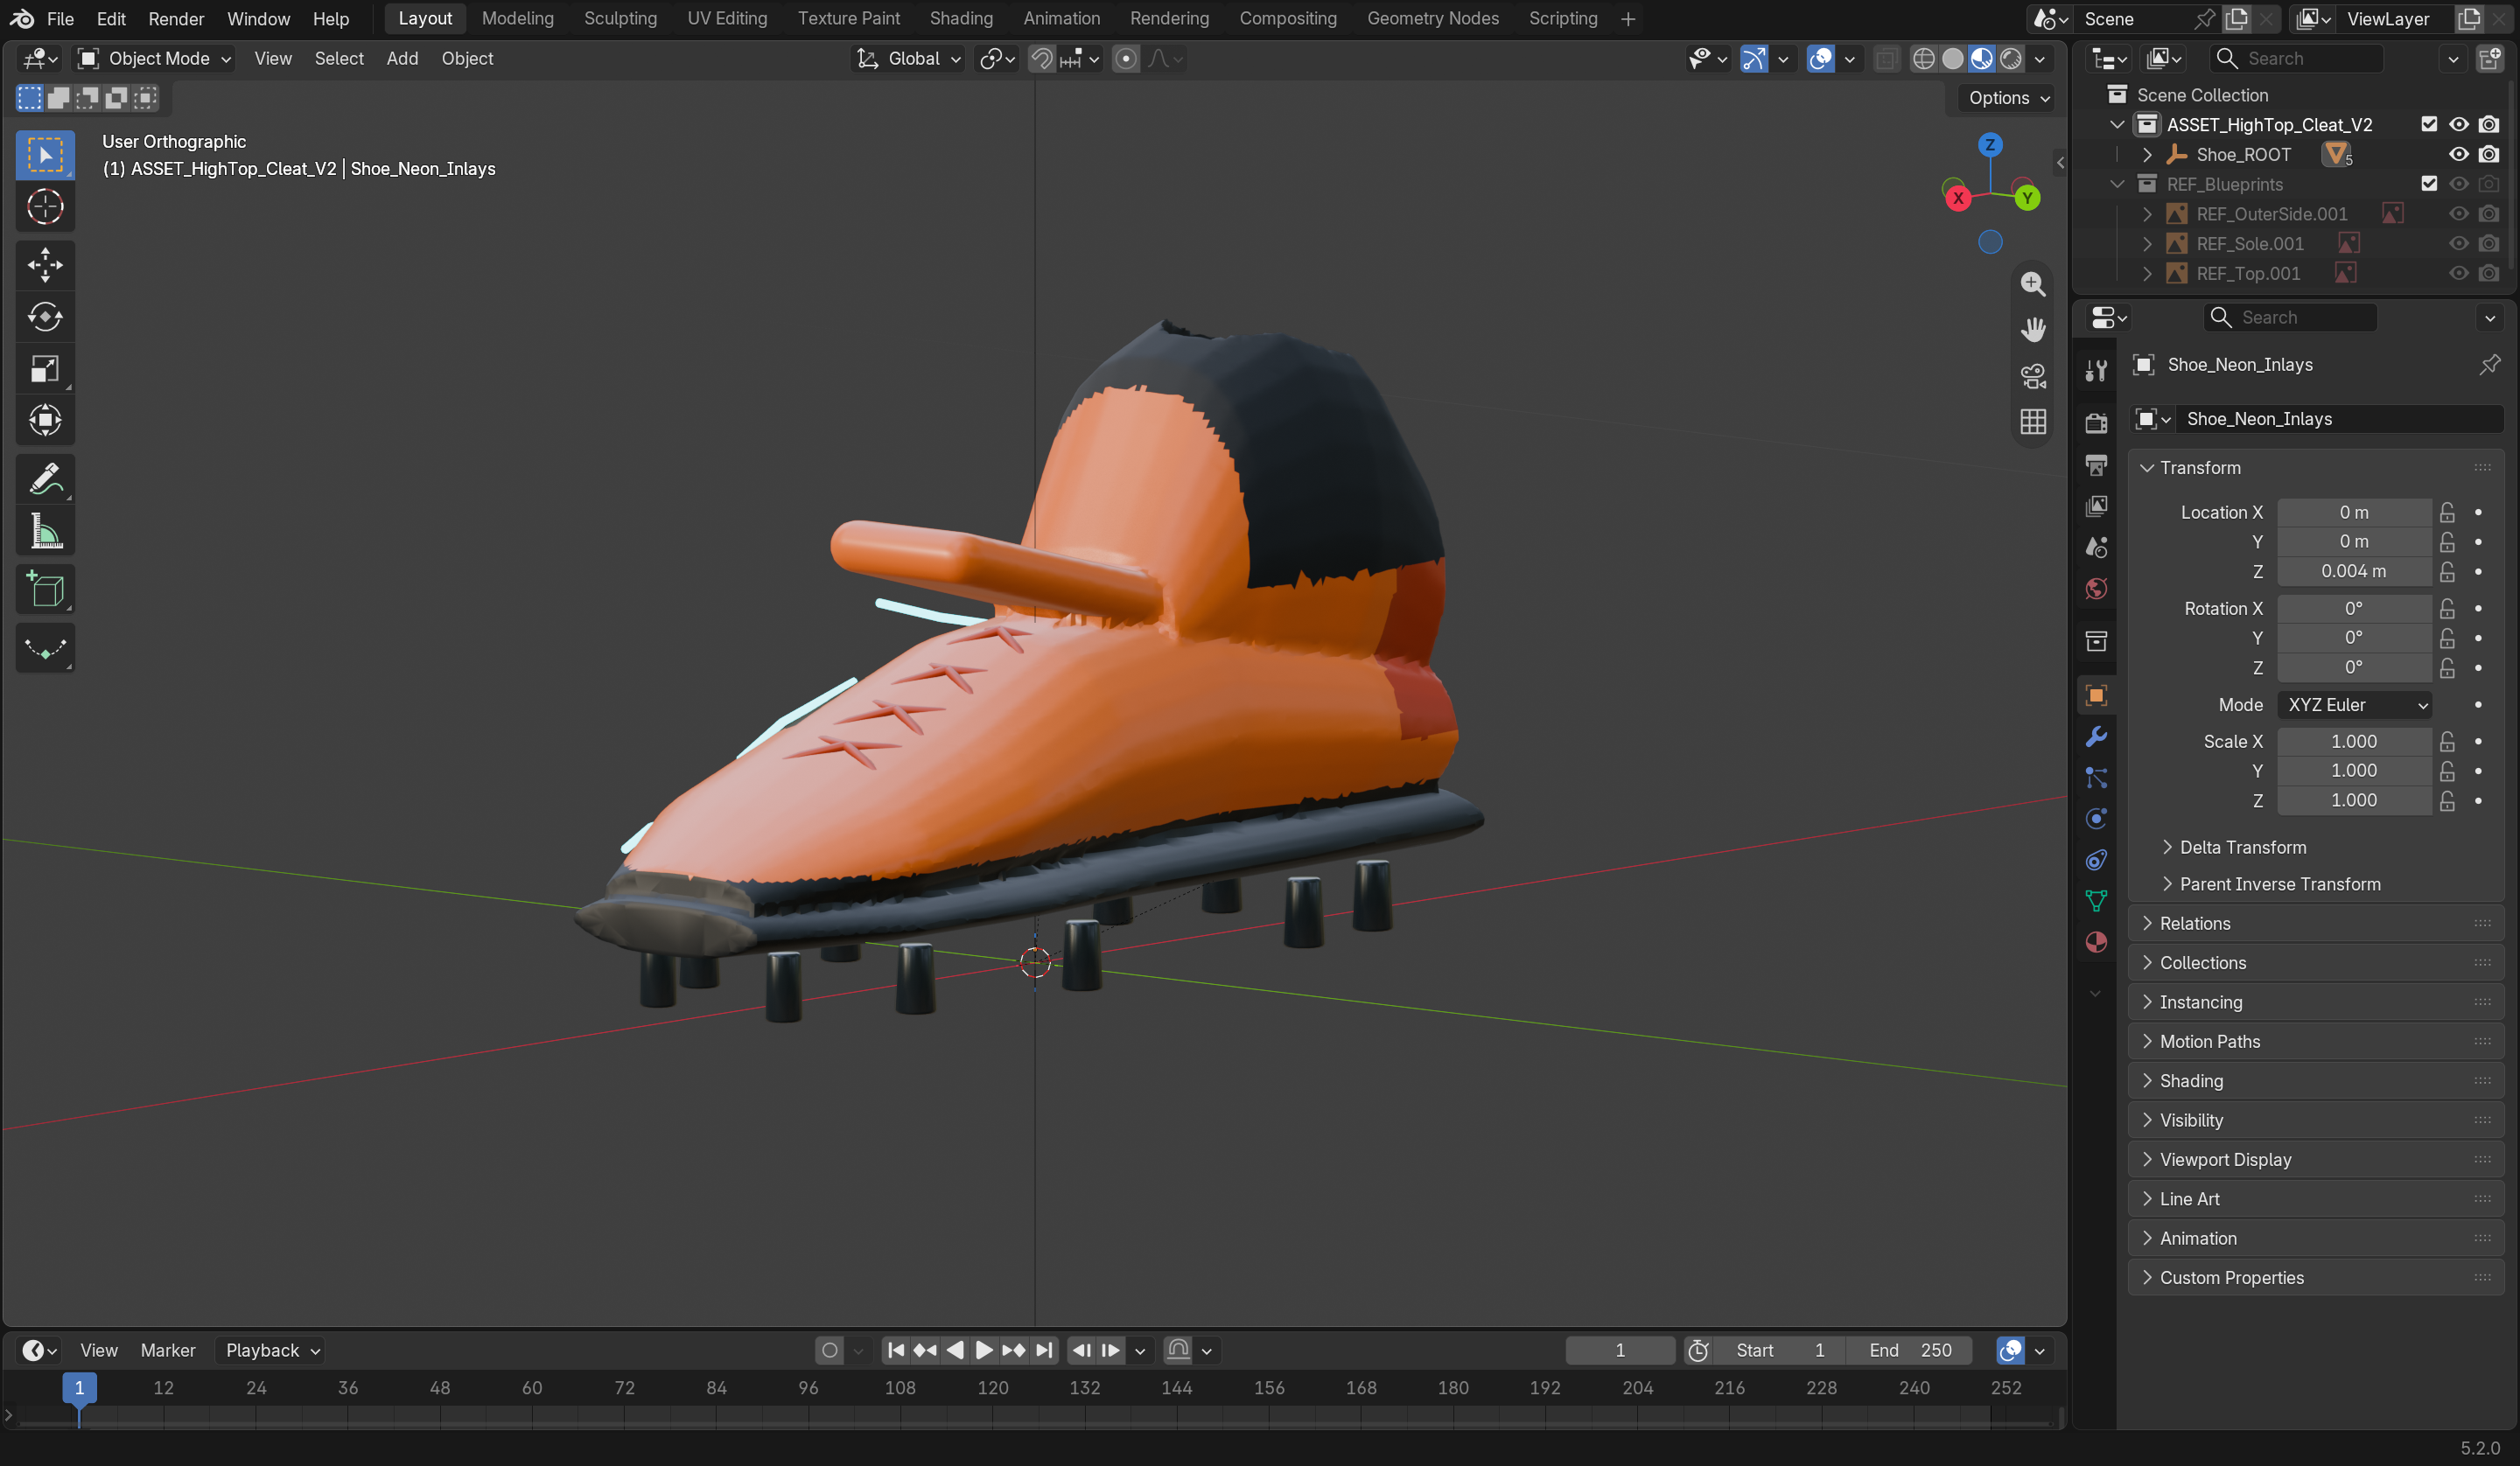Image resolution: width=2520 pixels, height=1466 pixels.
Task: Toggle viewport overlays button
Action: pos(1821,59)
